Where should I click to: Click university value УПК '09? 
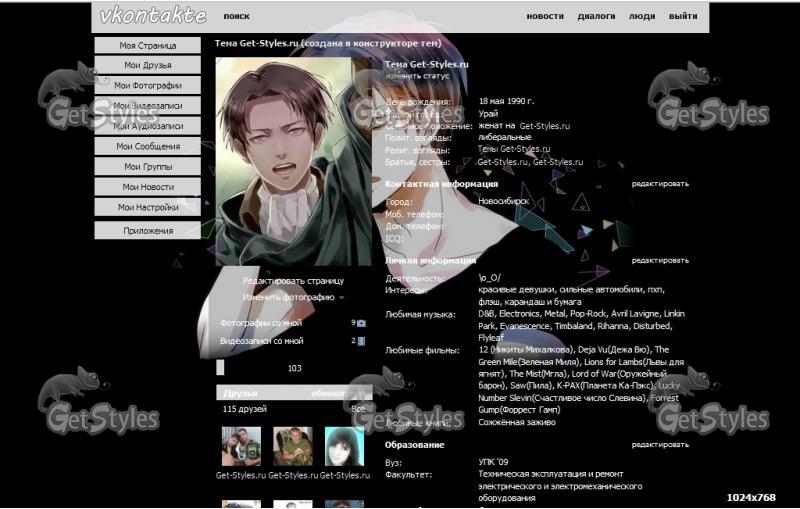click(493, 462)
